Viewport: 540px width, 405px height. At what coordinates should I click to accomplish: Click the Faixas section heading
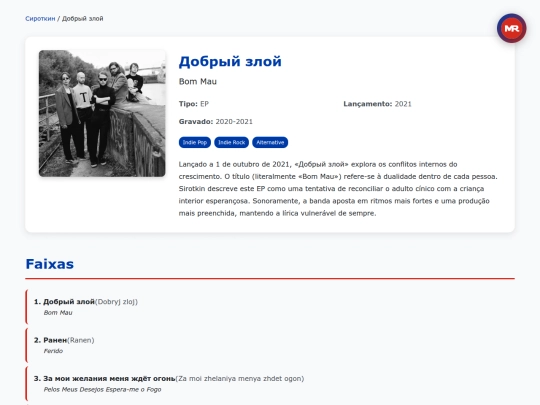click(x=50, y=264)
